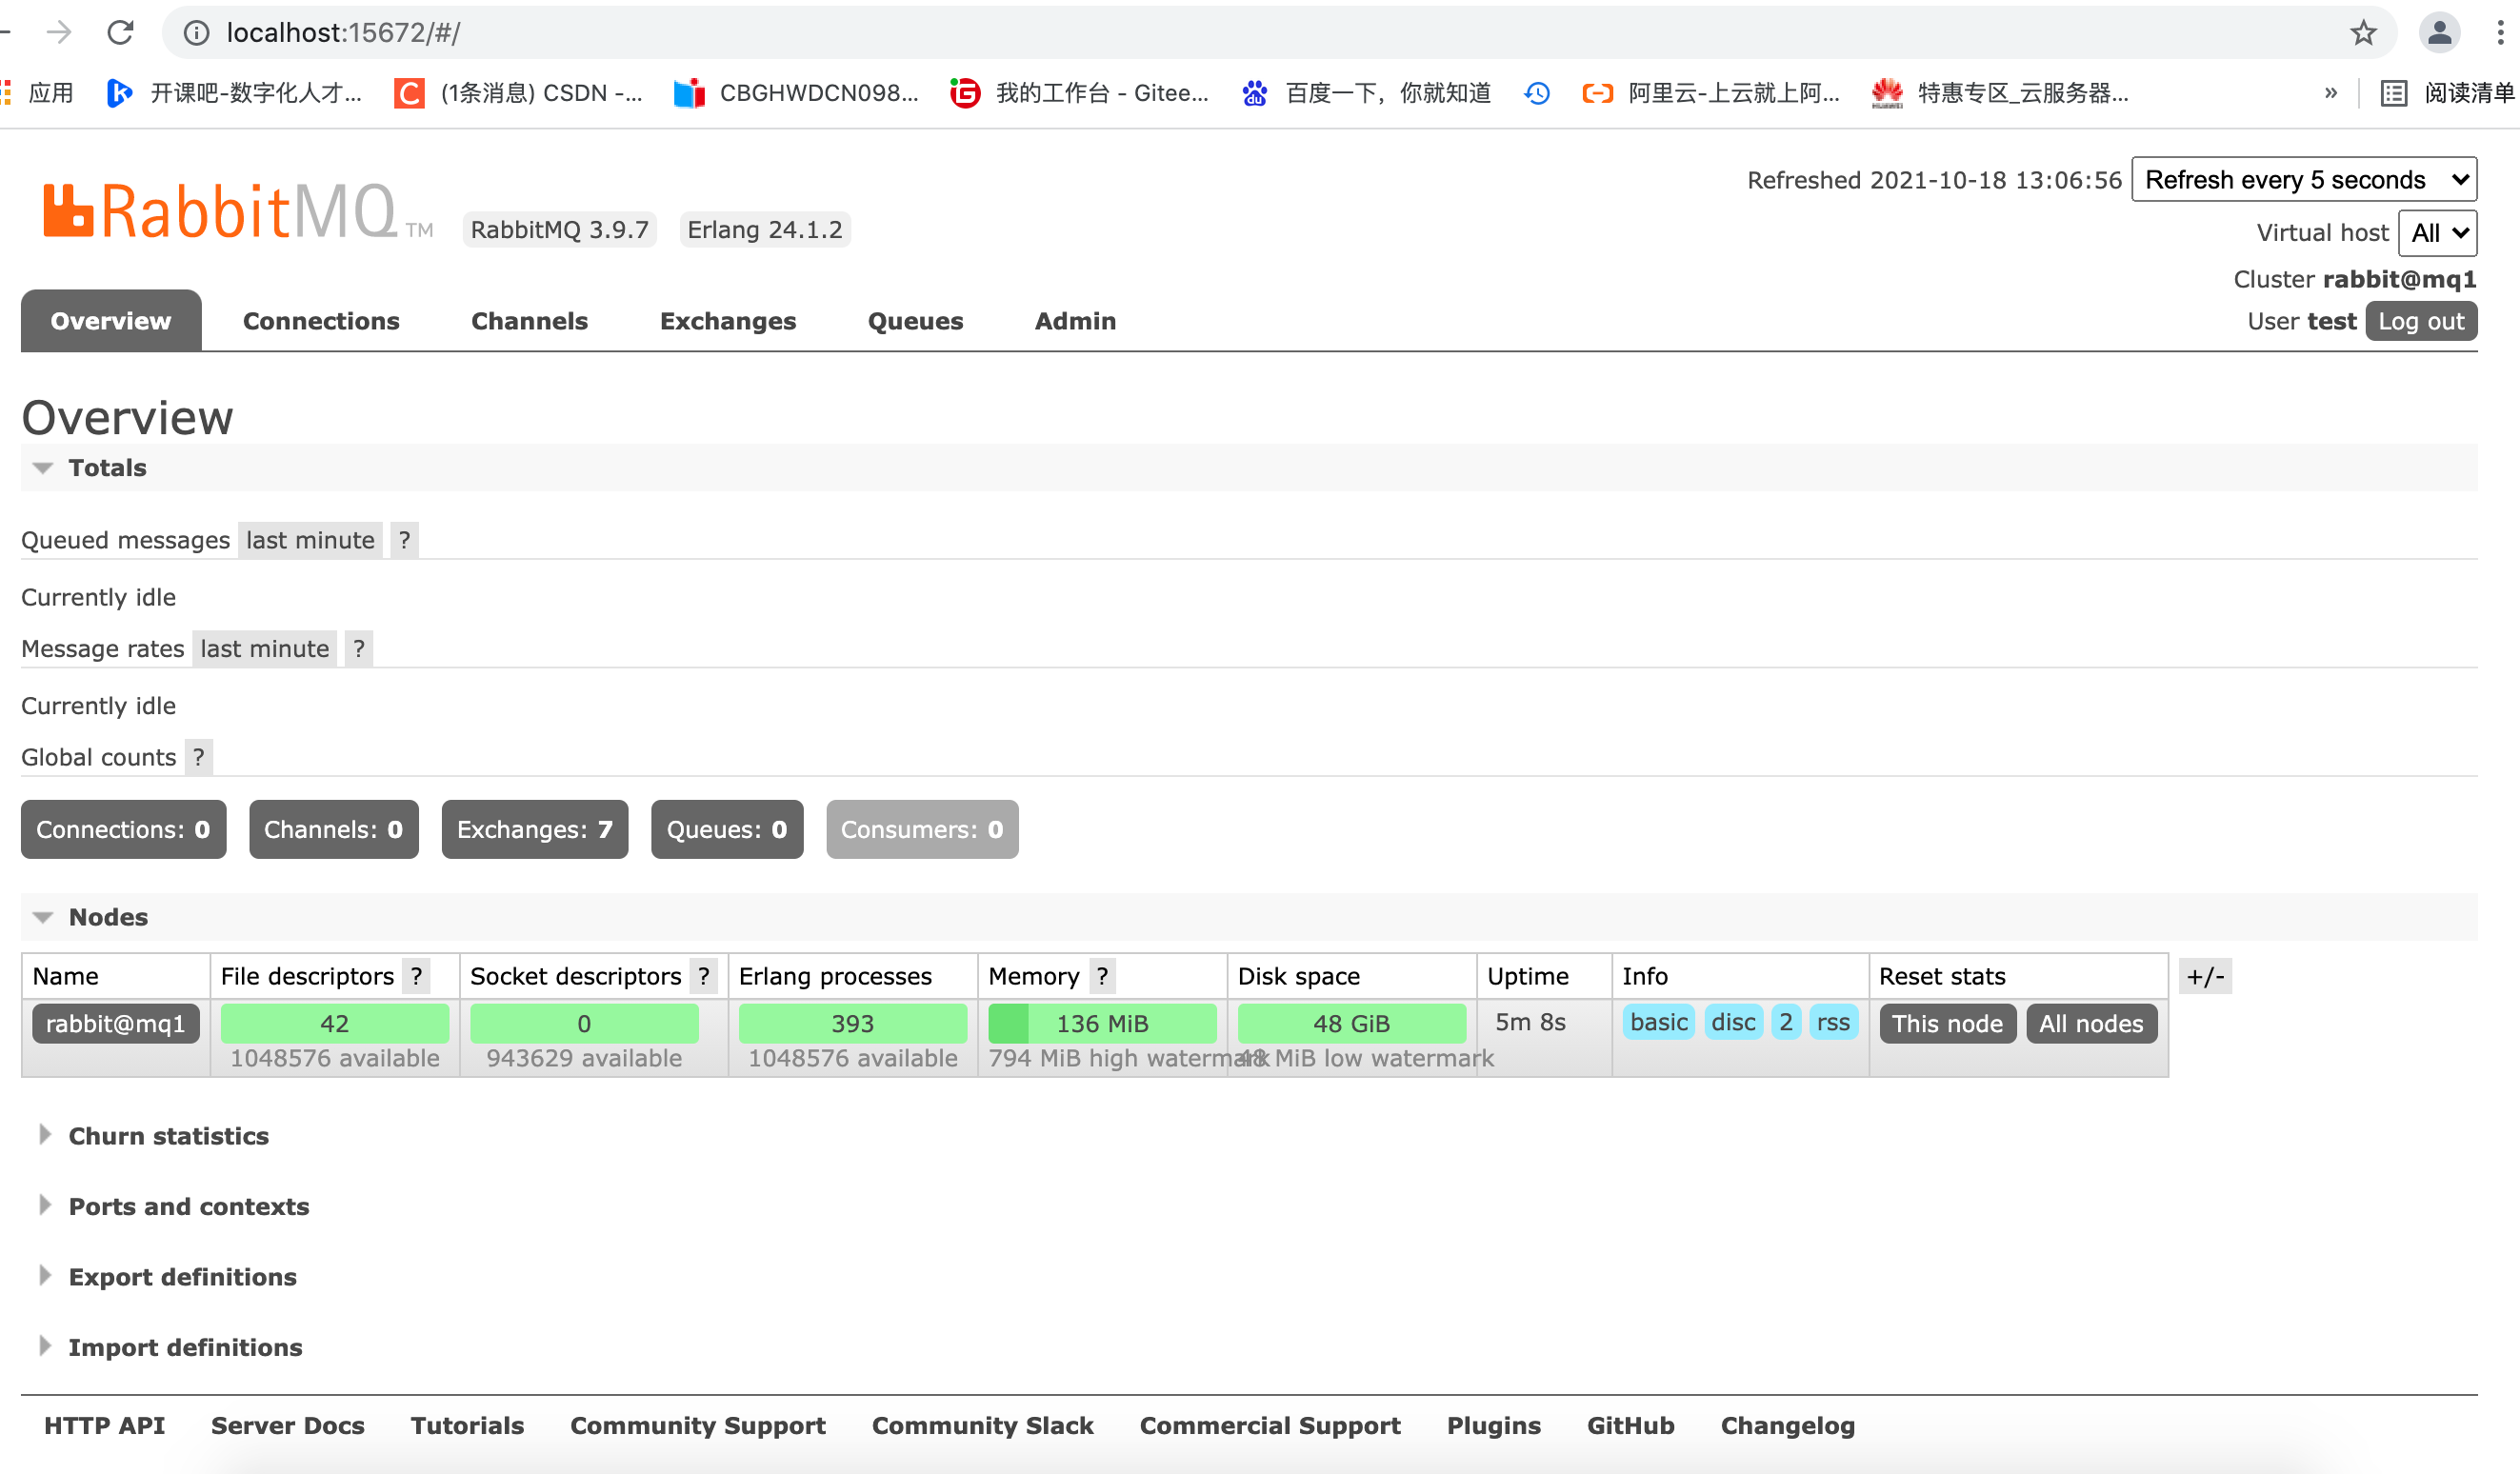Open the 阿里云 bookmark

[x=1711, y=93]
